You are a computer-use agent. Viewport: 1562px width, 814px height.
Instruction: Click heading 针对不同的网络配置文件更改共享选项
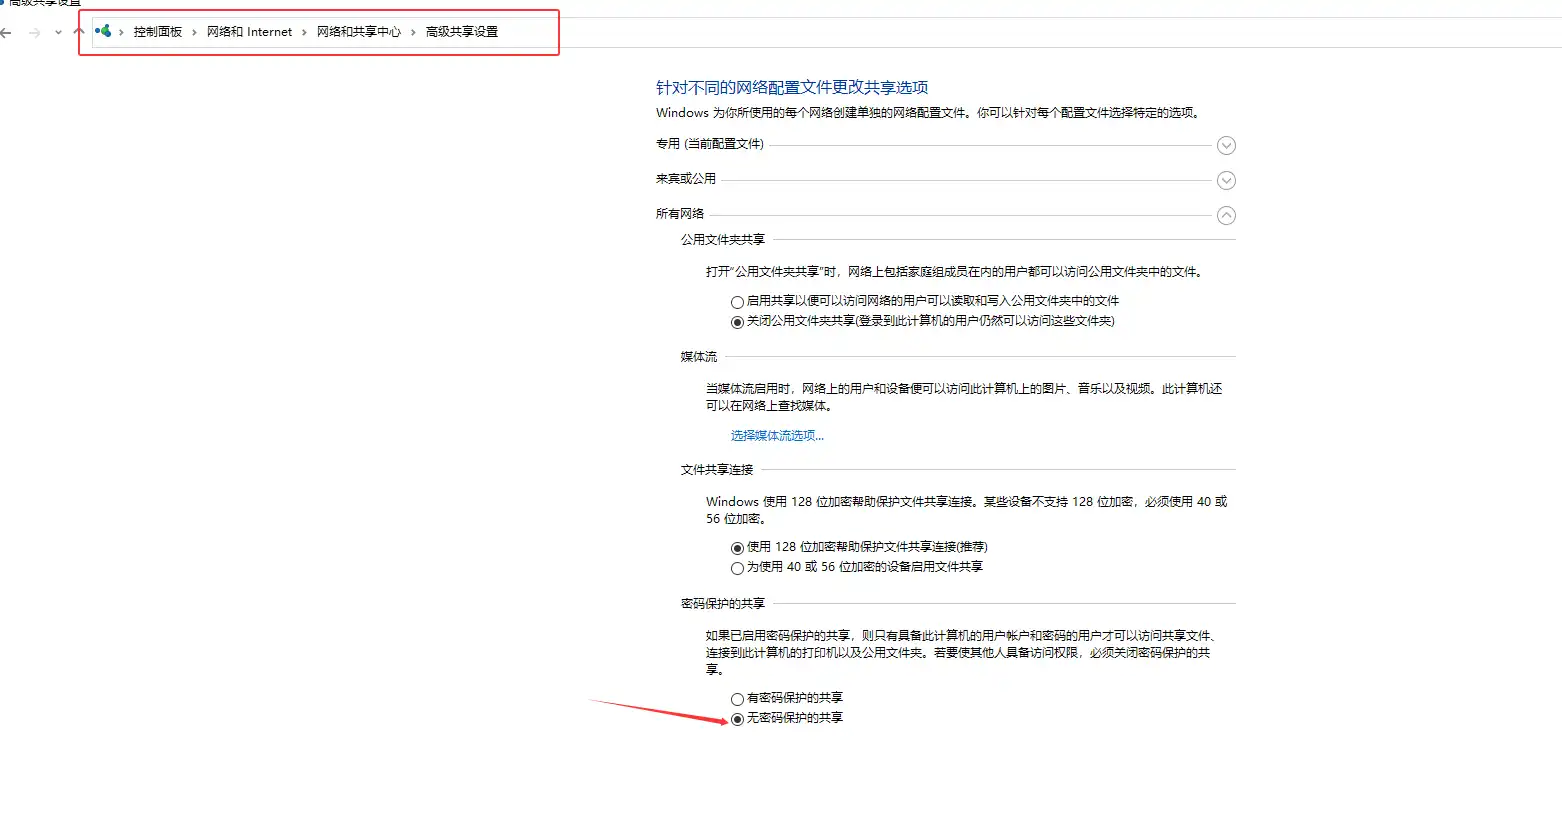click(x=792, y=88)
